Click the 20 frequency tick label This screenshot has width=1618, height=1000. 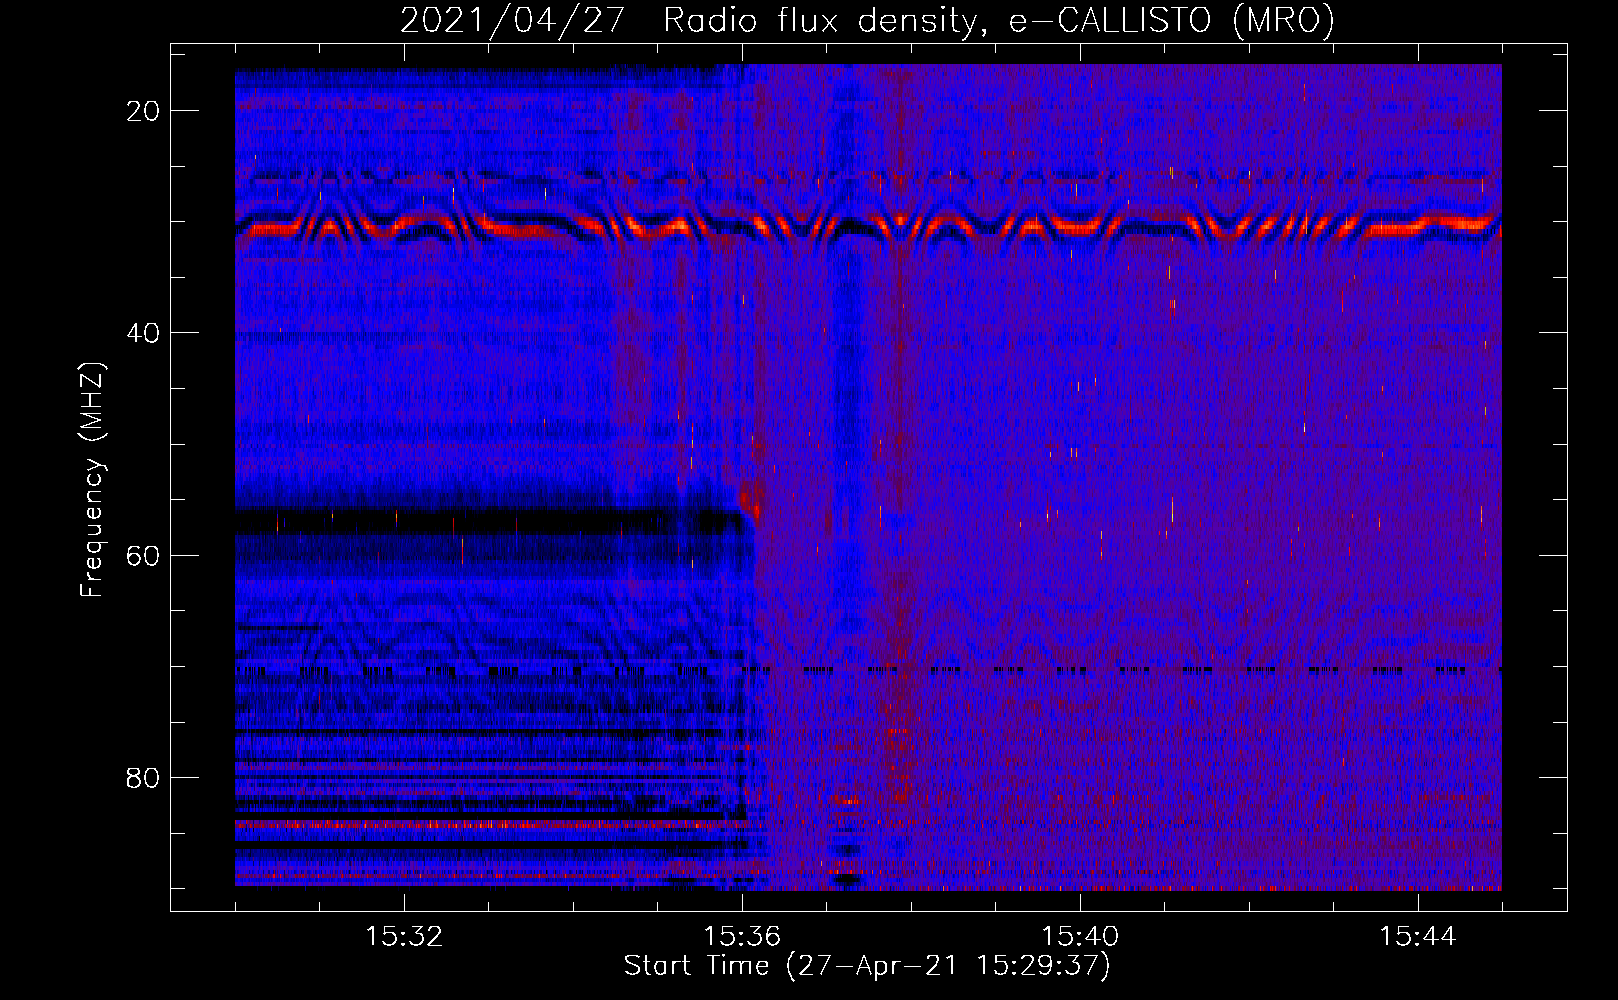(144, 111)
